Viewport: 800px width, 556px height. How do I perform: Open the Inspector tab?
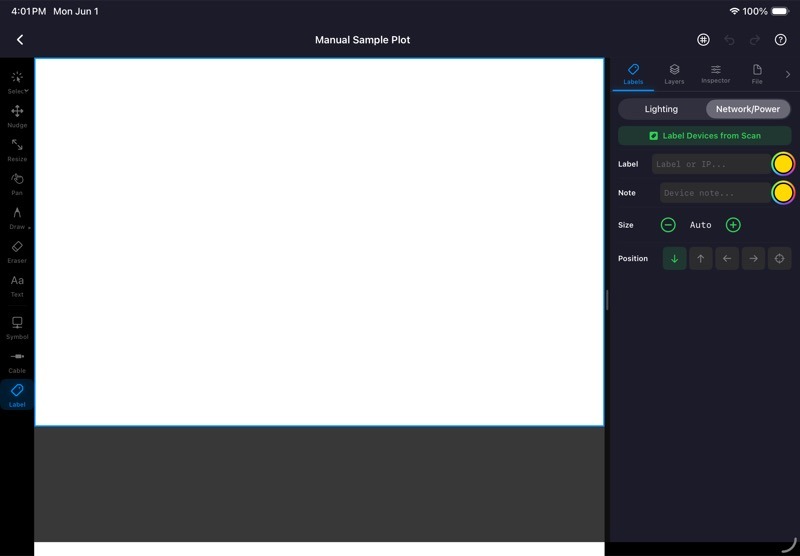[715, 74]
